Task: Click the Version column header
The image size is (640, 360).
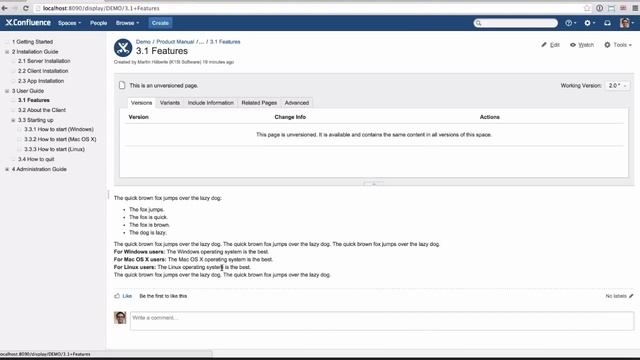Action: pos(138,117)
